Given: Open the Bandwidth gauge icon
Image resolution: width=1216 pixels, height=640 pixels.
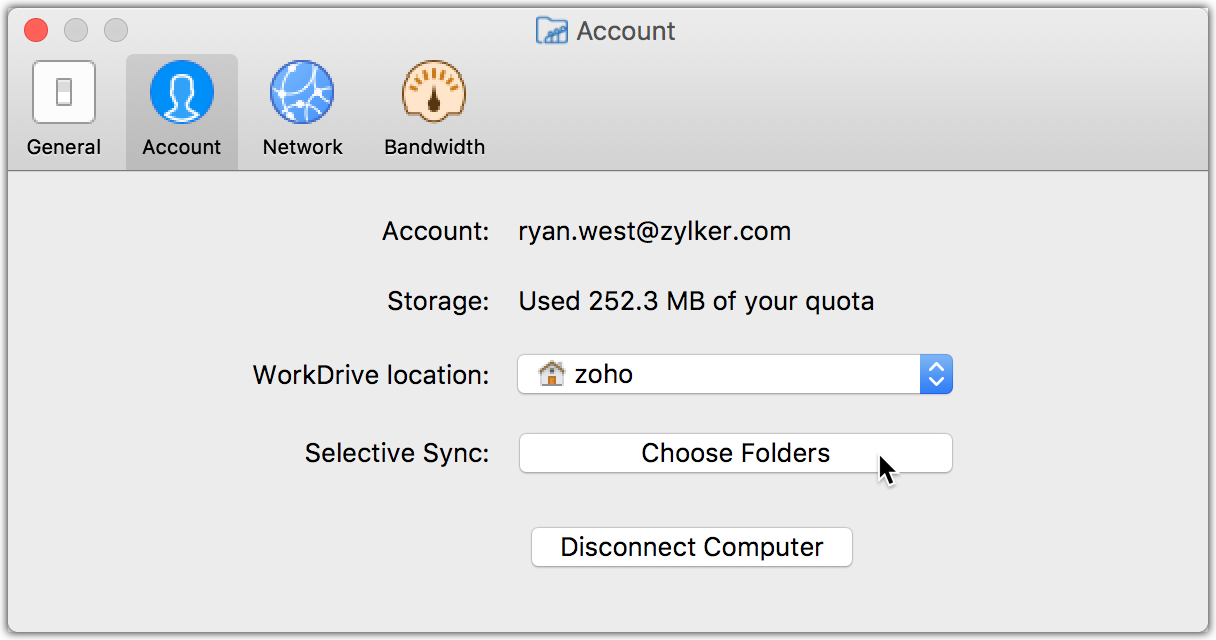Looking at the screenshot, I should pyautogui.click(x=434, y=92).
